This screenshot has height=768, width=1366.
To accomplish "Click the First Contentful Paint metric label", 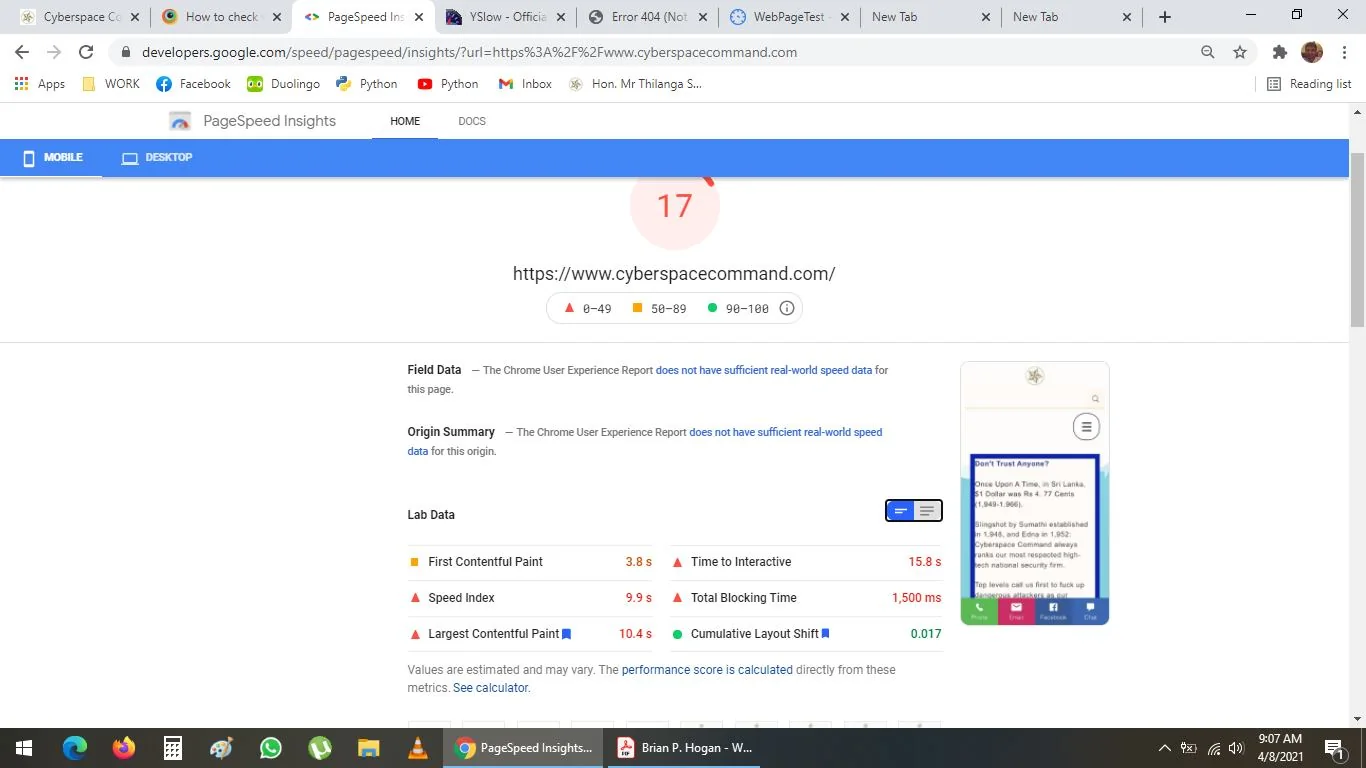I will coord(485,562).
